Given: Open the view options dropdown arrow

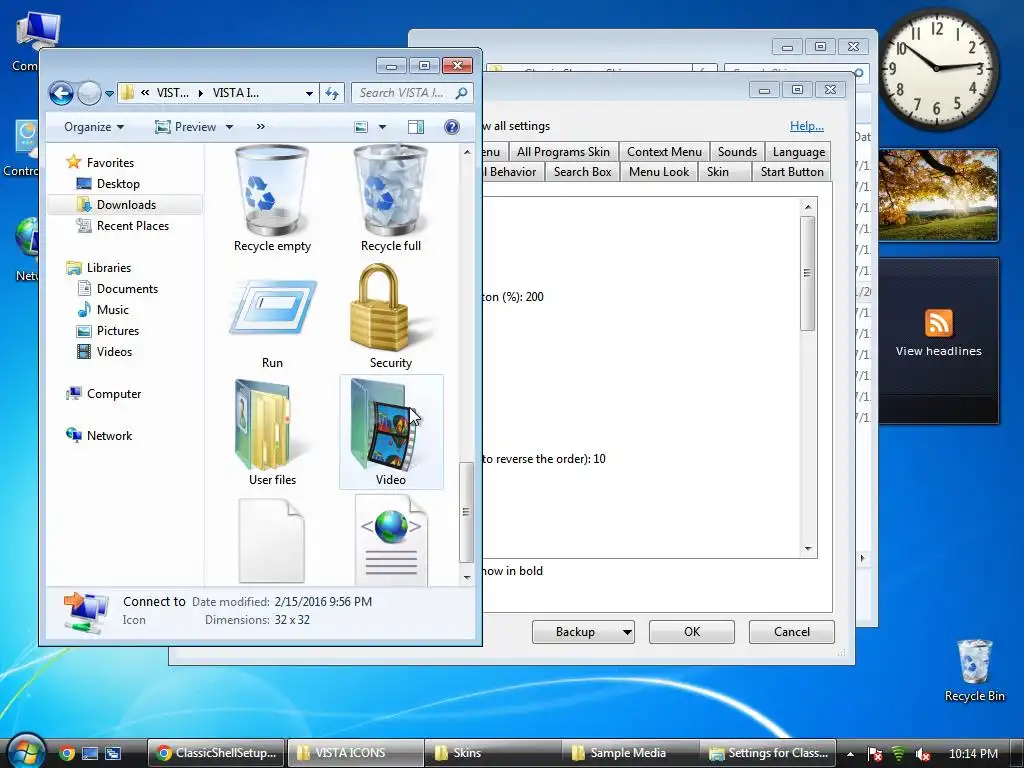Looking at the screenshot, I should (x=382, y=127).
